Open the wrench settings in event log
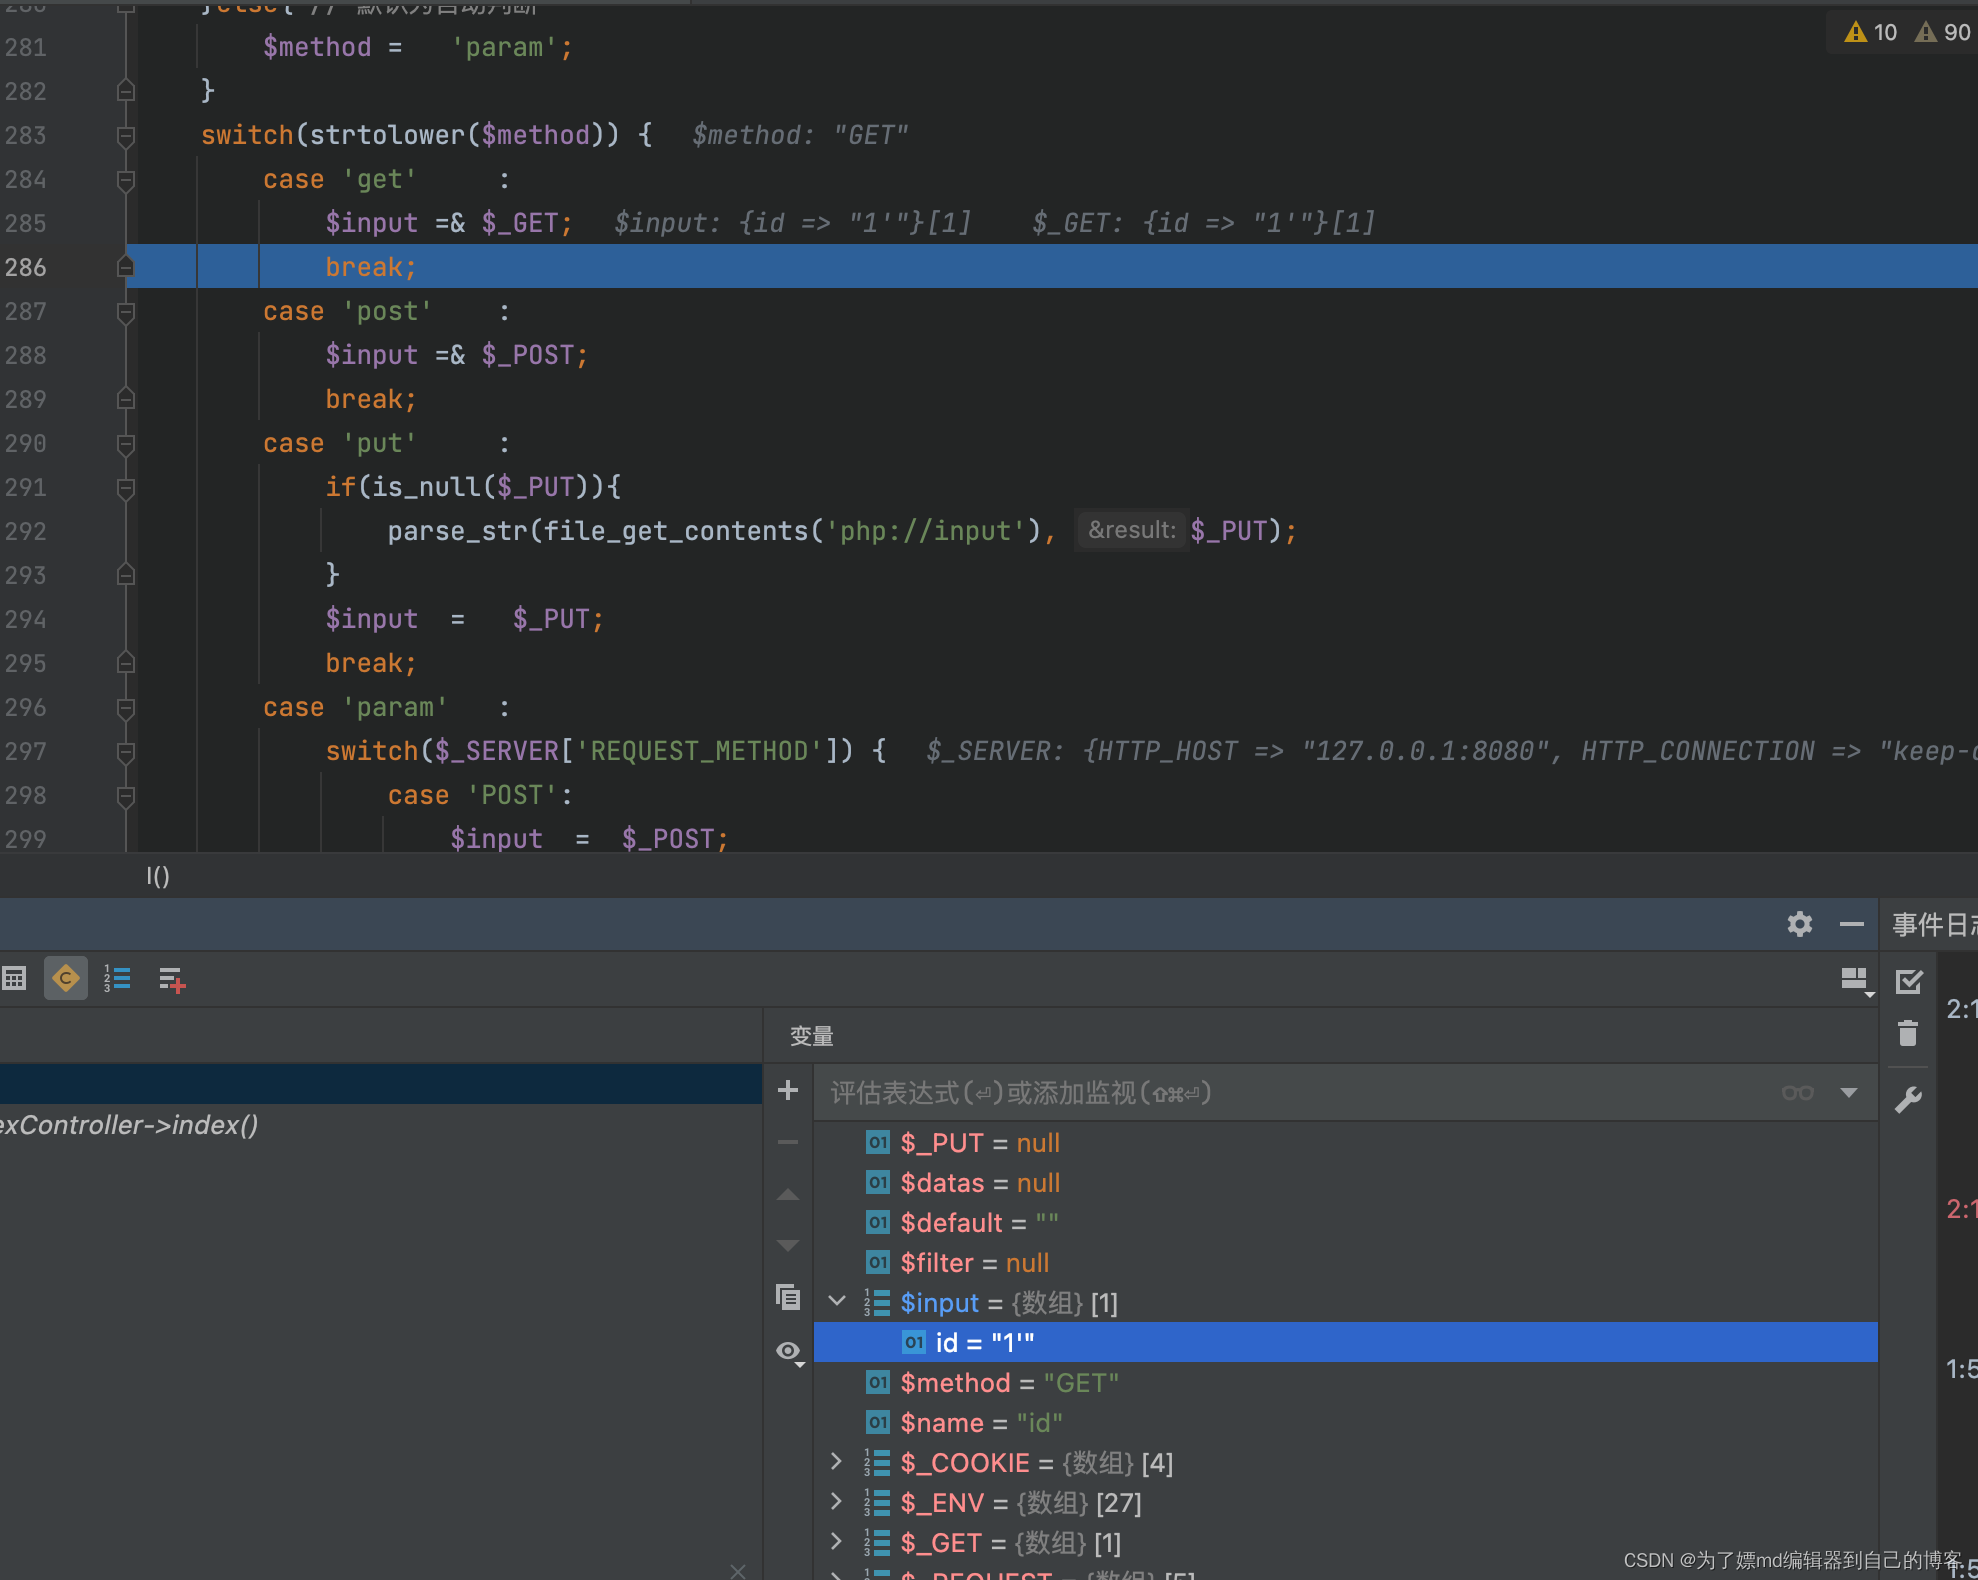This screenshot has width=1978, height=1580. [1908, 1100]
